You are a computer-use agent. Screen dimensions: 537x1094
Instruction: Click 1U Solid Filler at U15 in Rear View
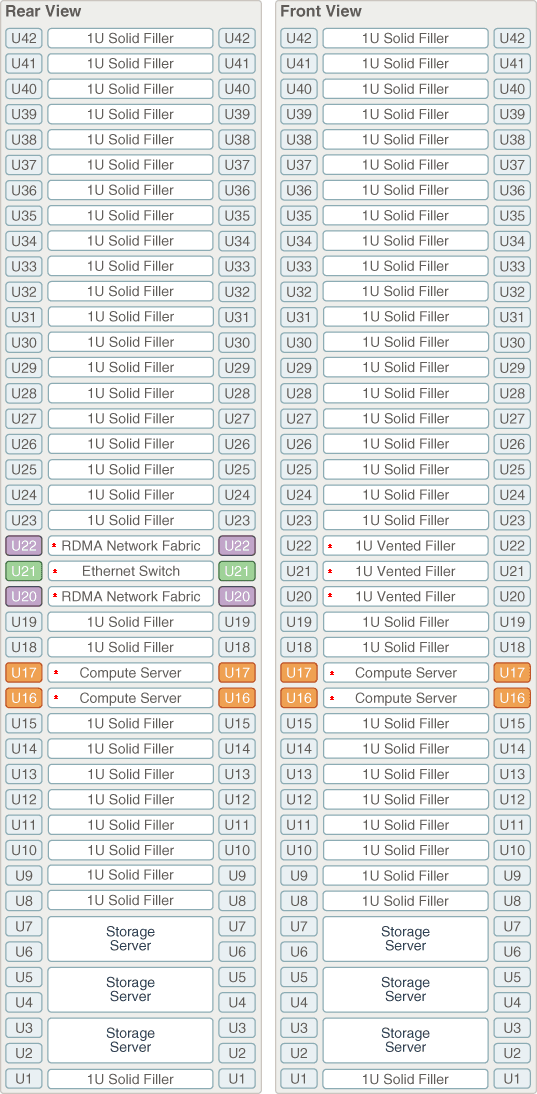click(x=130, y=723)
